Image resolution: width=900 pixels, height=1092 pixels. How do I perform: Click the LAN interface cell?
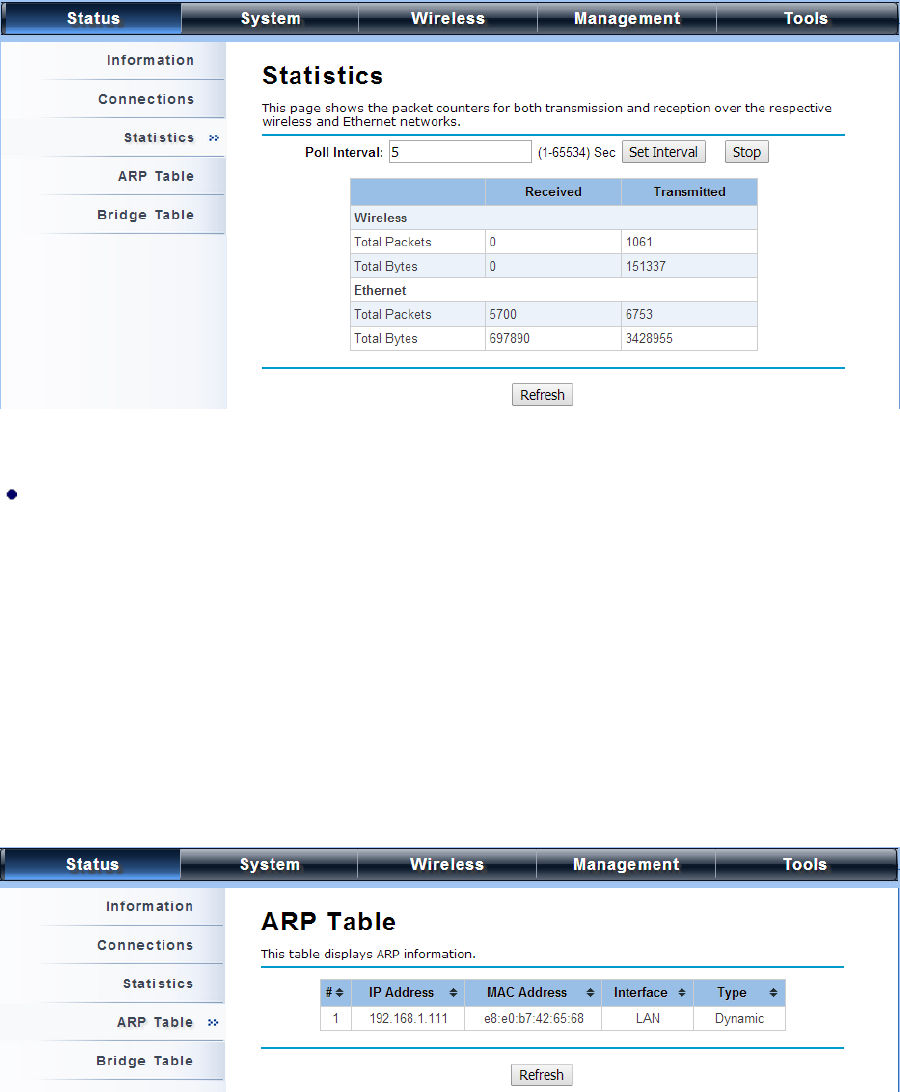pos(648,1018)
